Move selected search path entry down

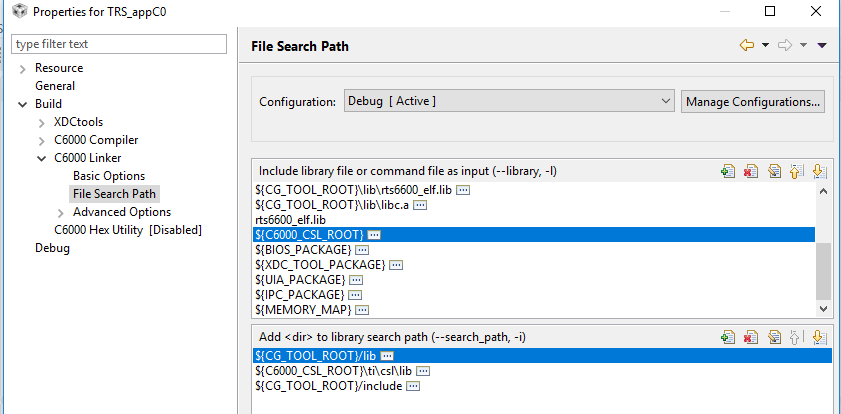tap(818, 337)
